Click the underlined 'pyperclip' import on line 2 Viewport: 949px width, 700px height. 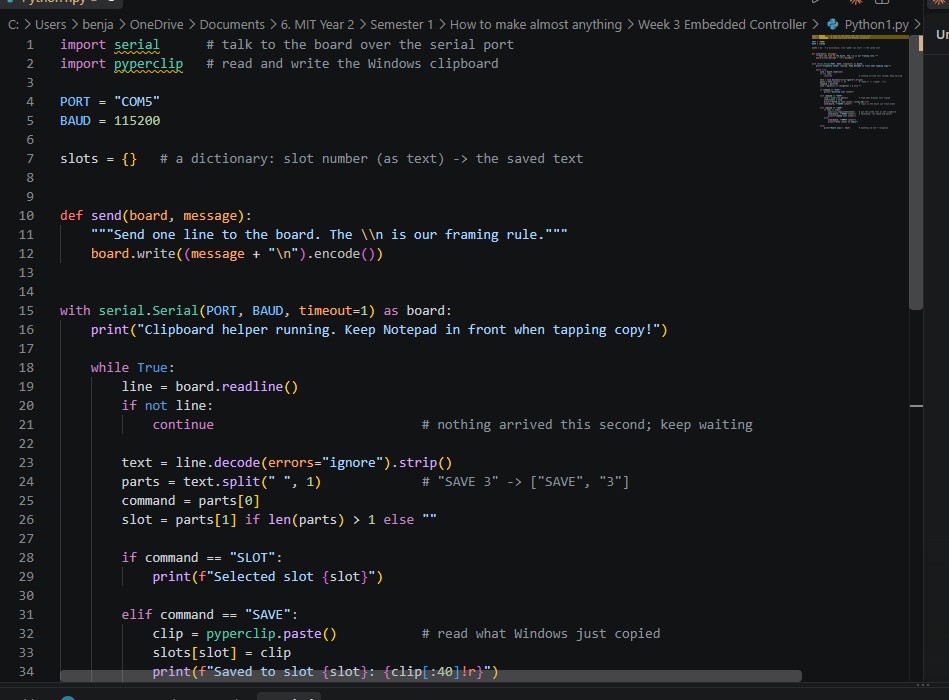click(148, 64)
